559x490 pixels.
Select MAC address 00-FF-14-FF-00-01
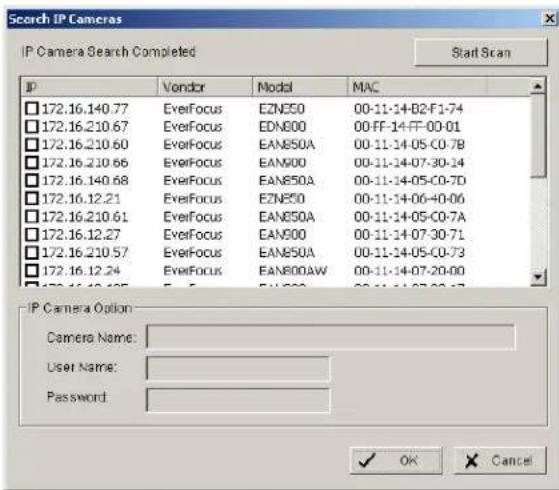pos(407,127)
